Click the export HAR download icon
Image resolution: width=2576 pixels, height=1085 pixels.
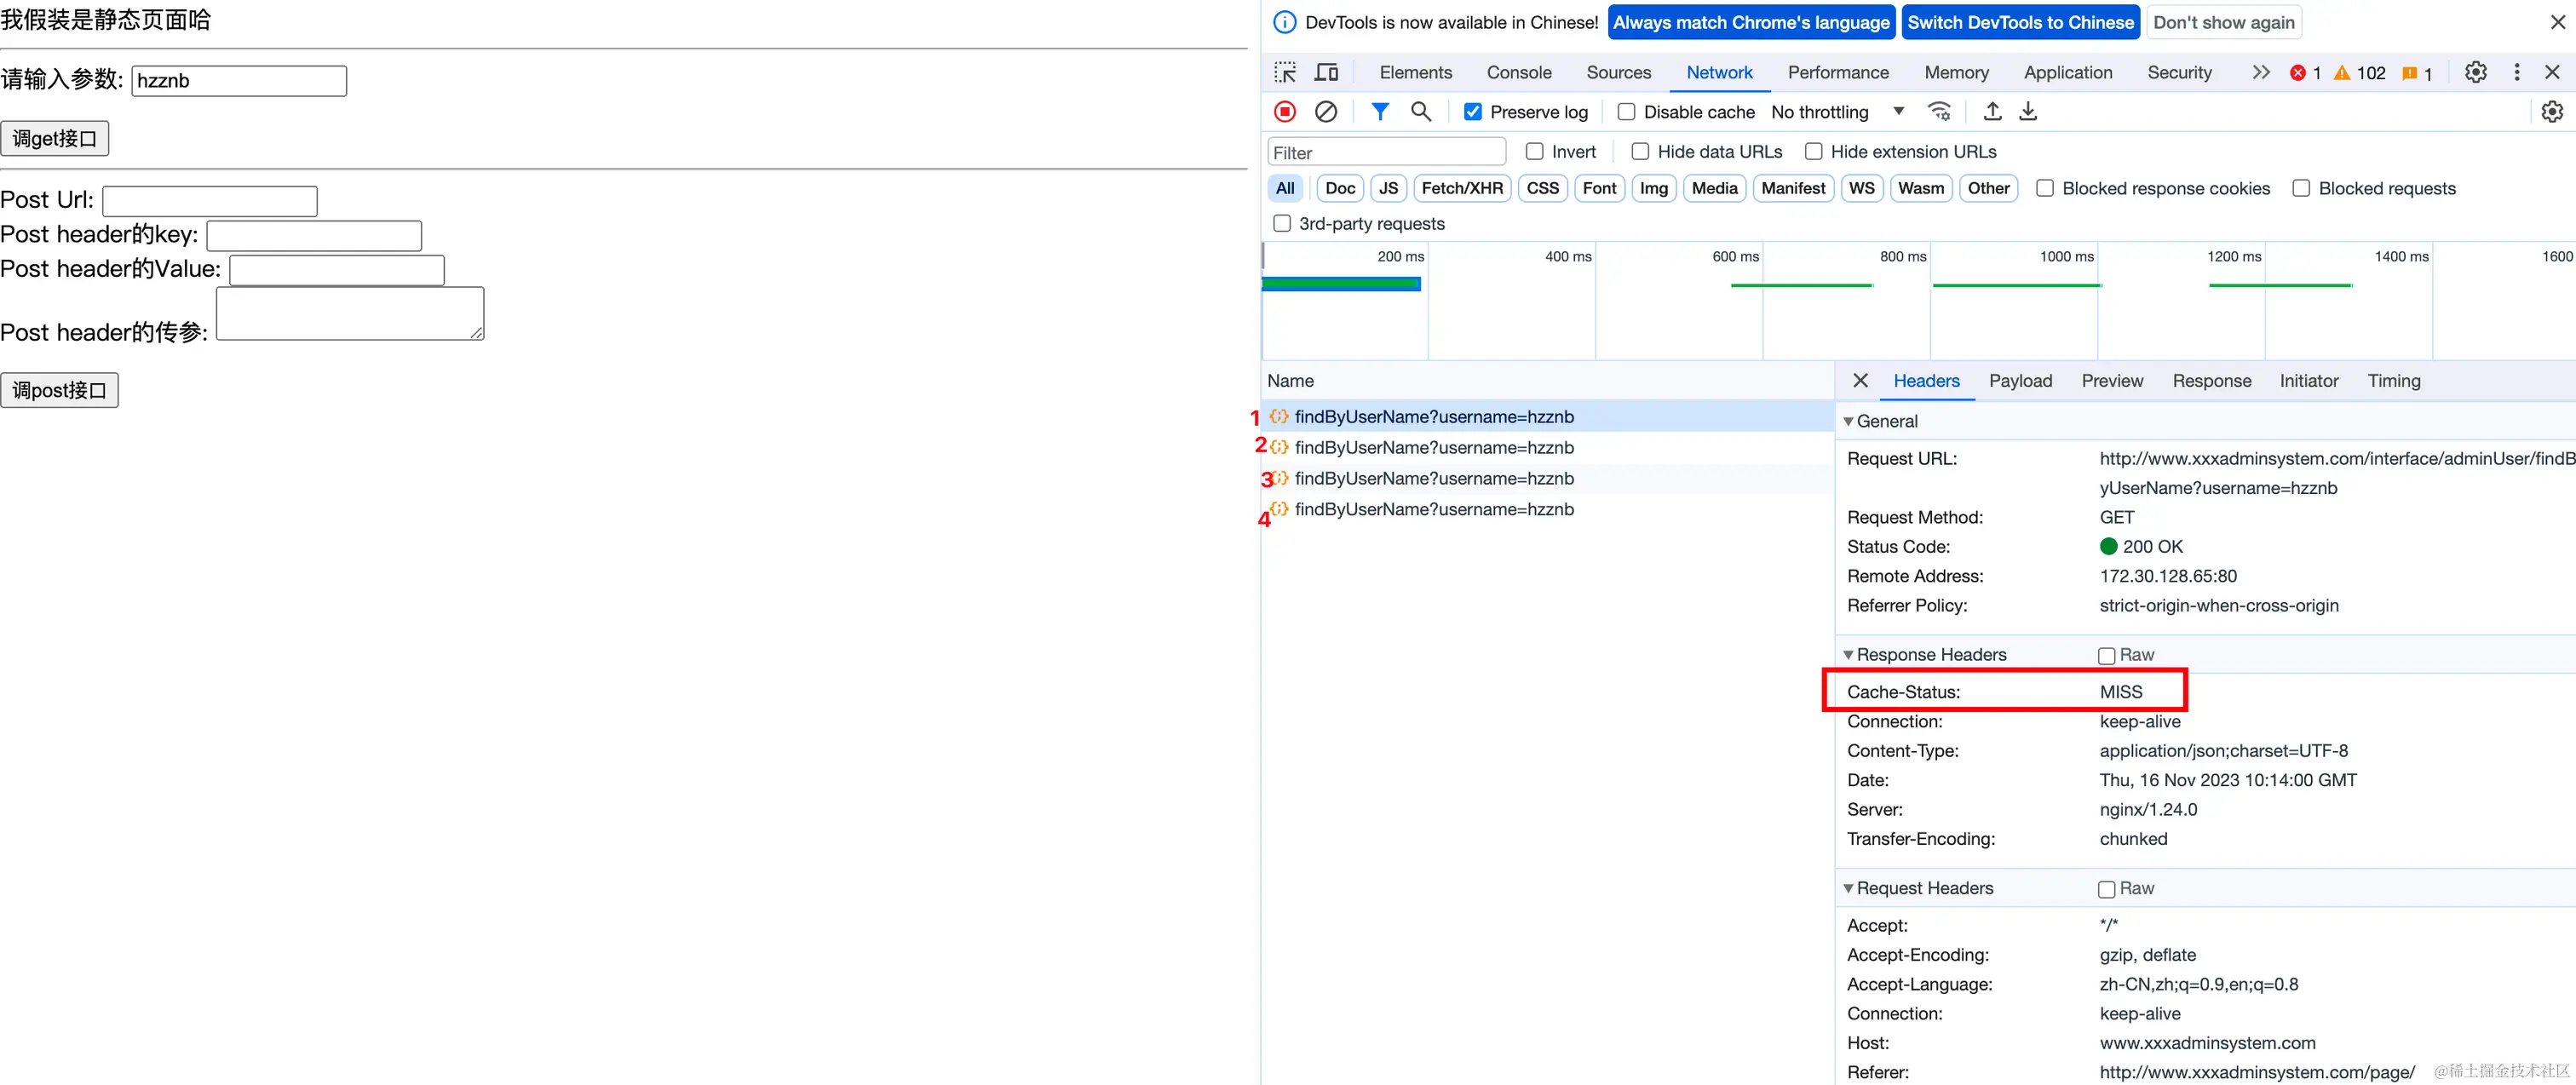2028,112
